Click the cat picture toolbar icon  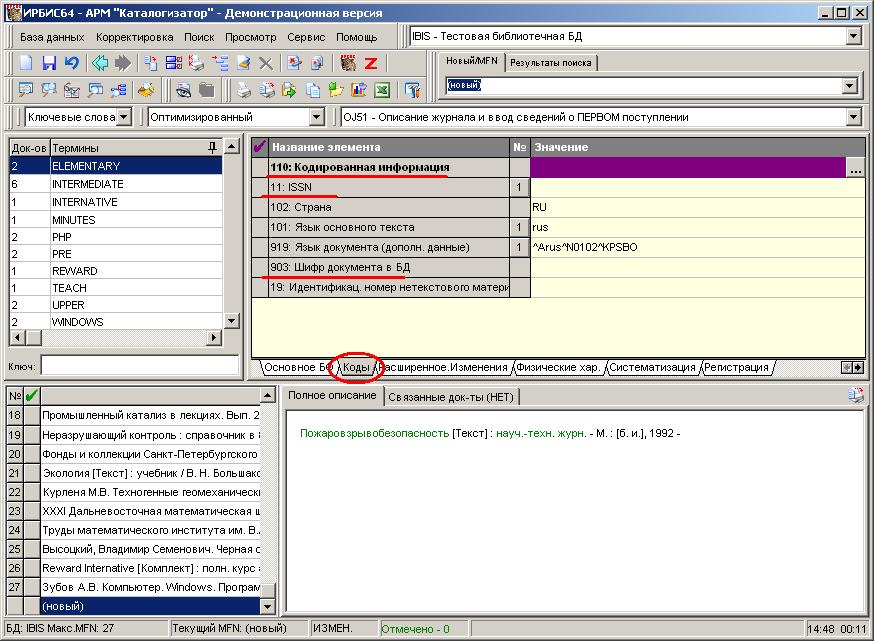tap(348, 62)
